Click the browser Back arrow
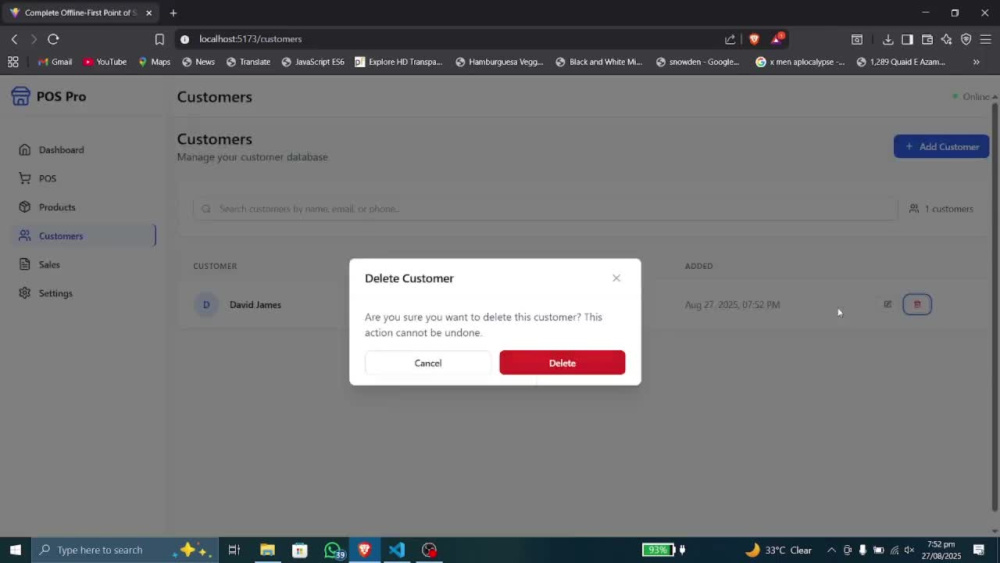The image size is (1000, 563). click(x=14, y=39)
